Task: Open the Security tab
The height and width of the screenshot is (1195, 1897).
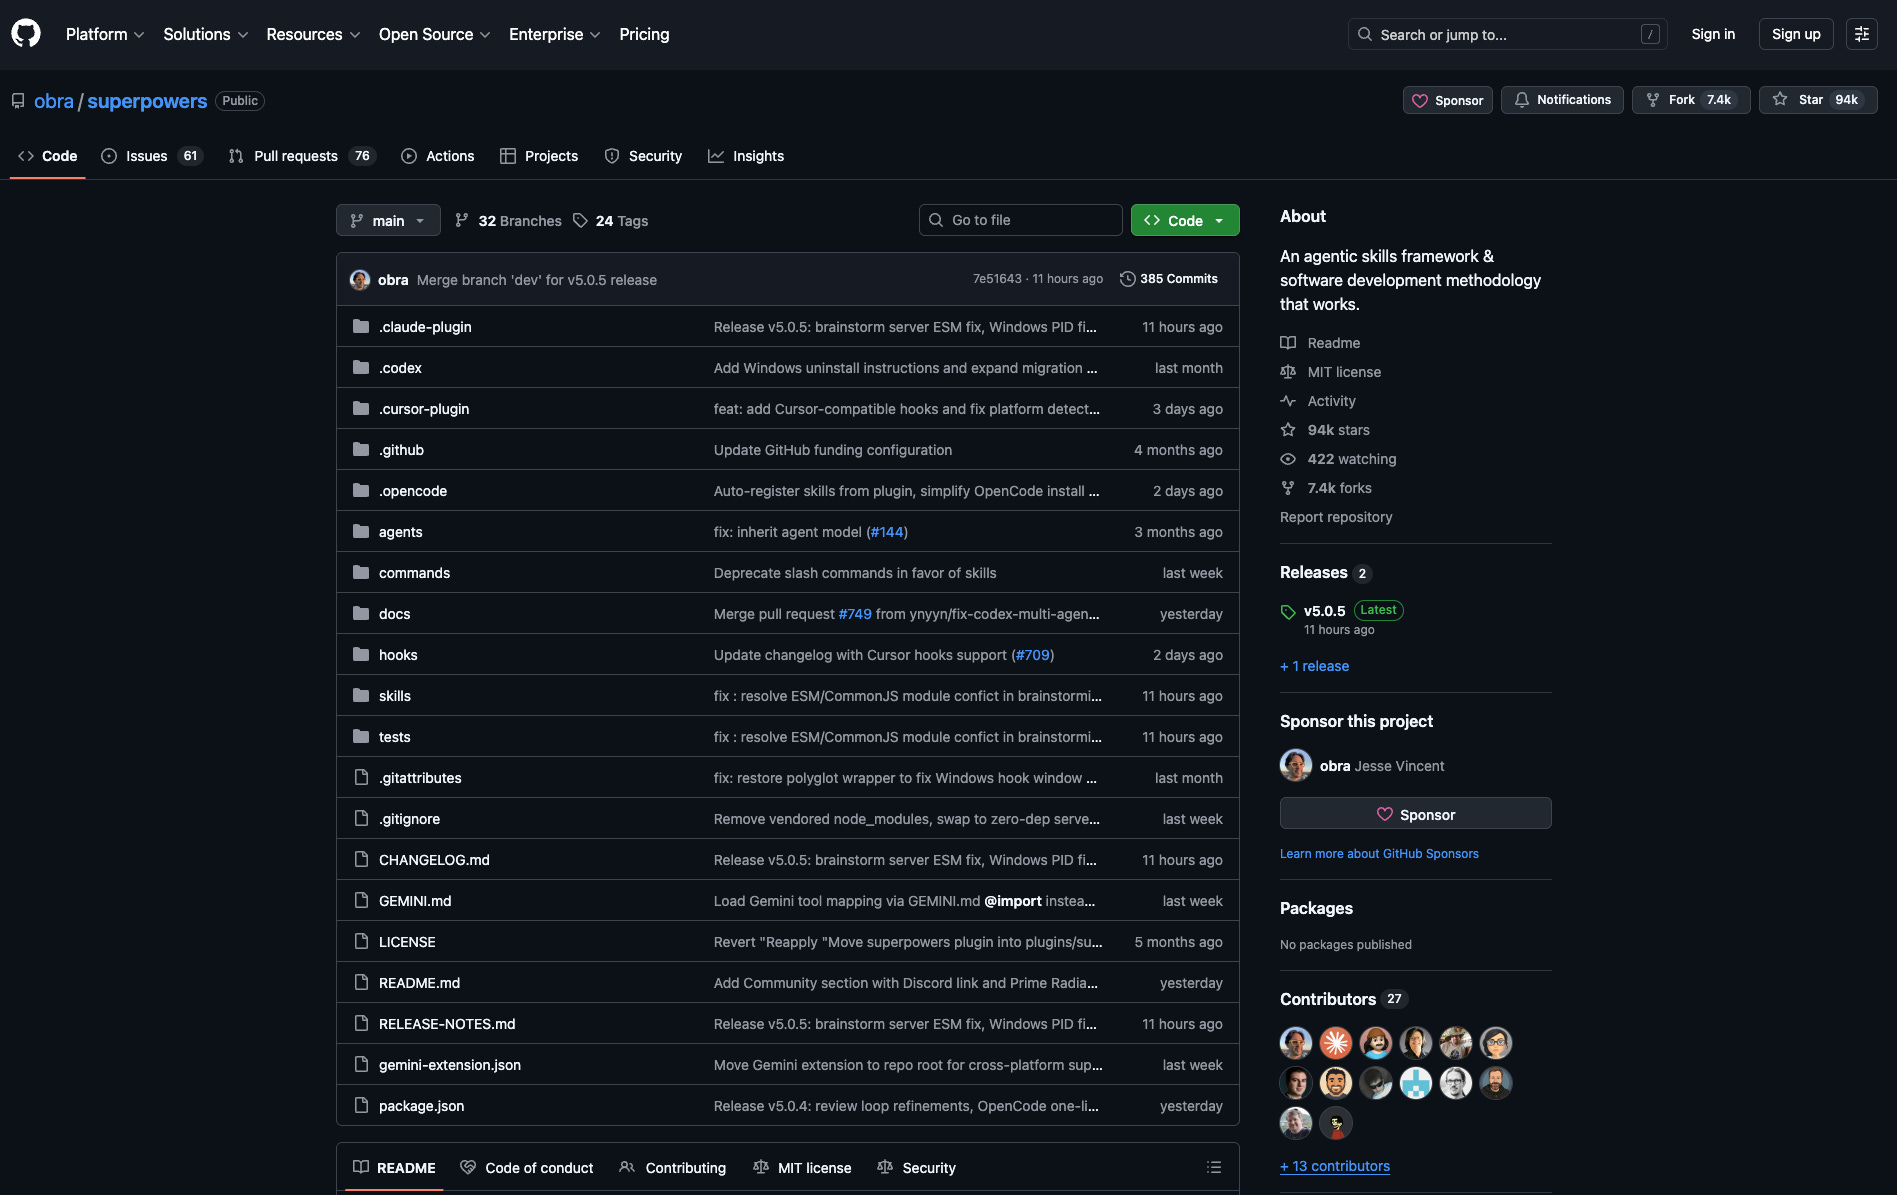Action: (x=643, y=156)
